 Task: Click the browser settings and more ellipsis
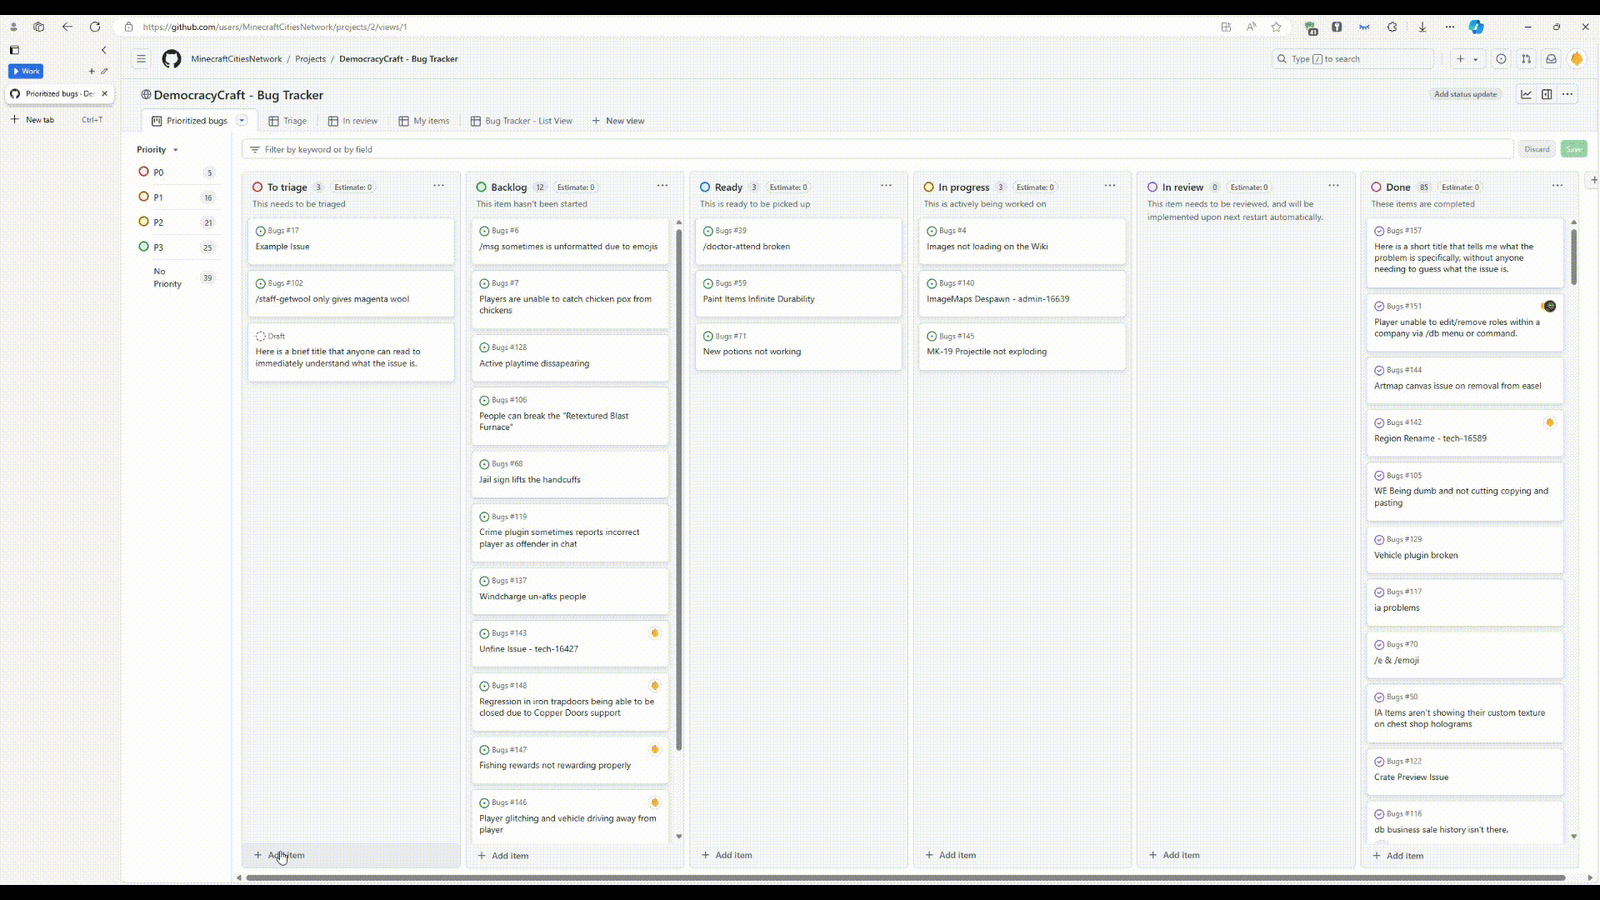click(1450, 27)
